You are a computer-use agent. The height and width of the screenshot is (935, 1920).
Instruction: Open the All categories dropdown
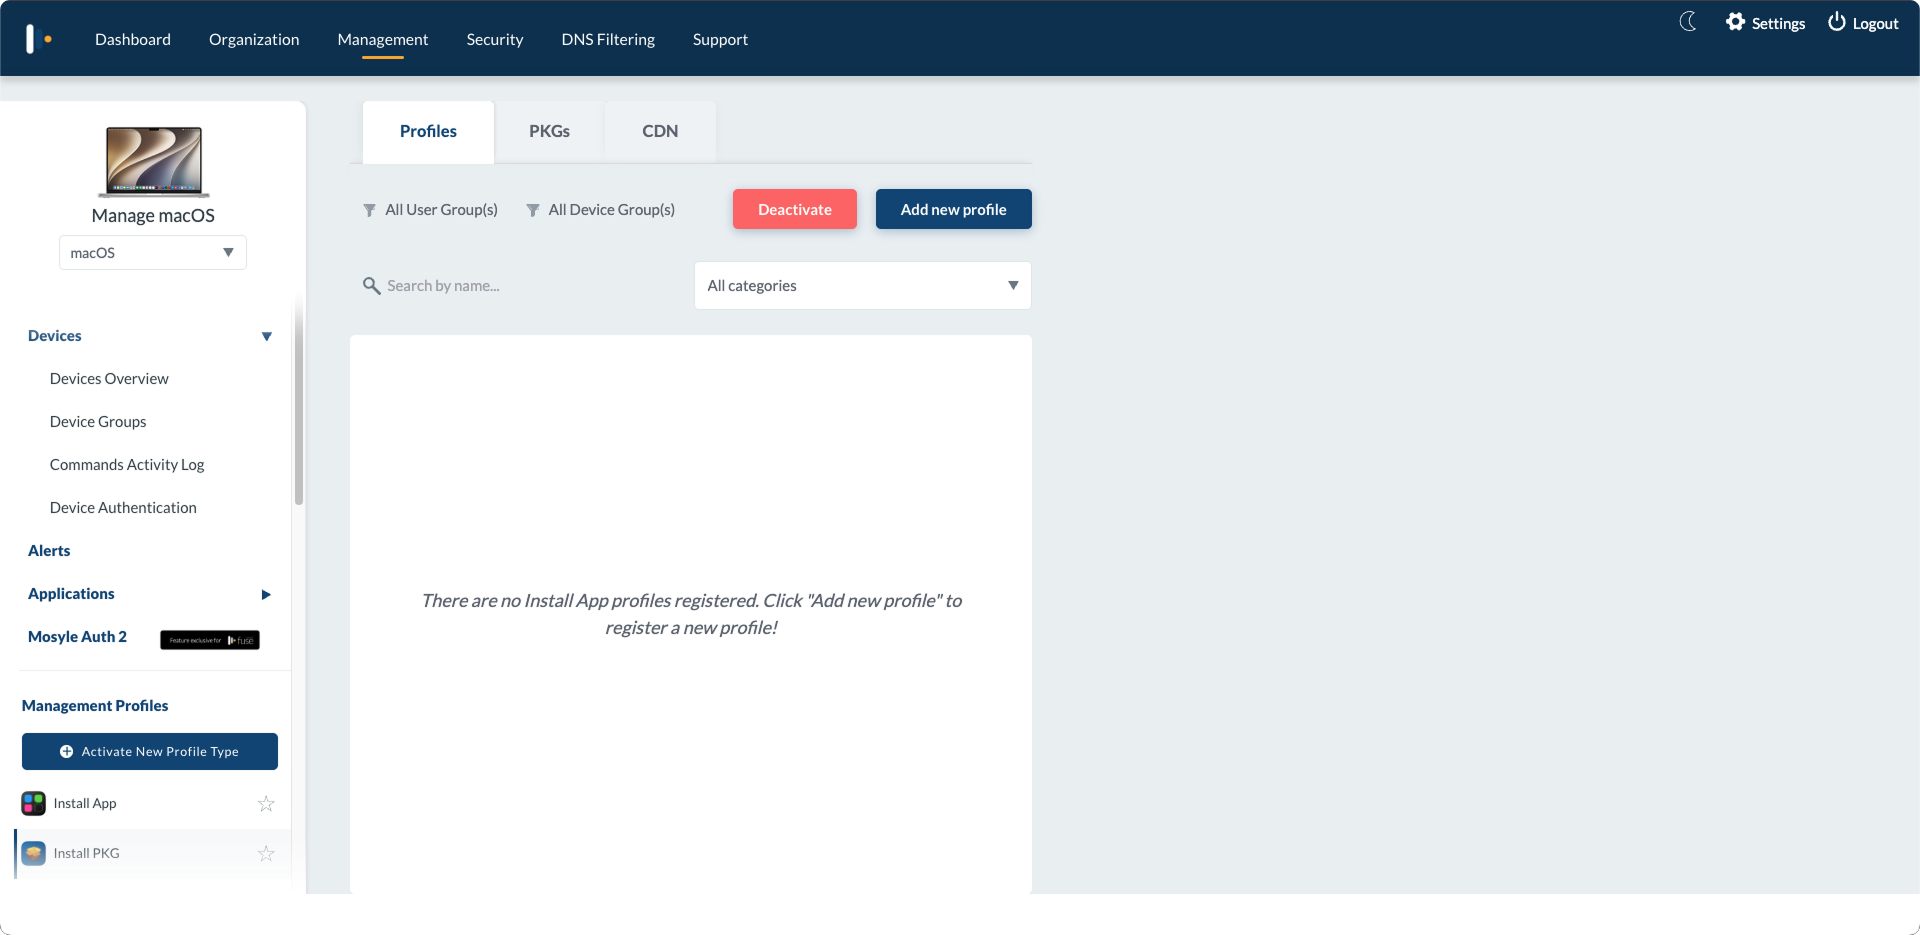(863, 286)
